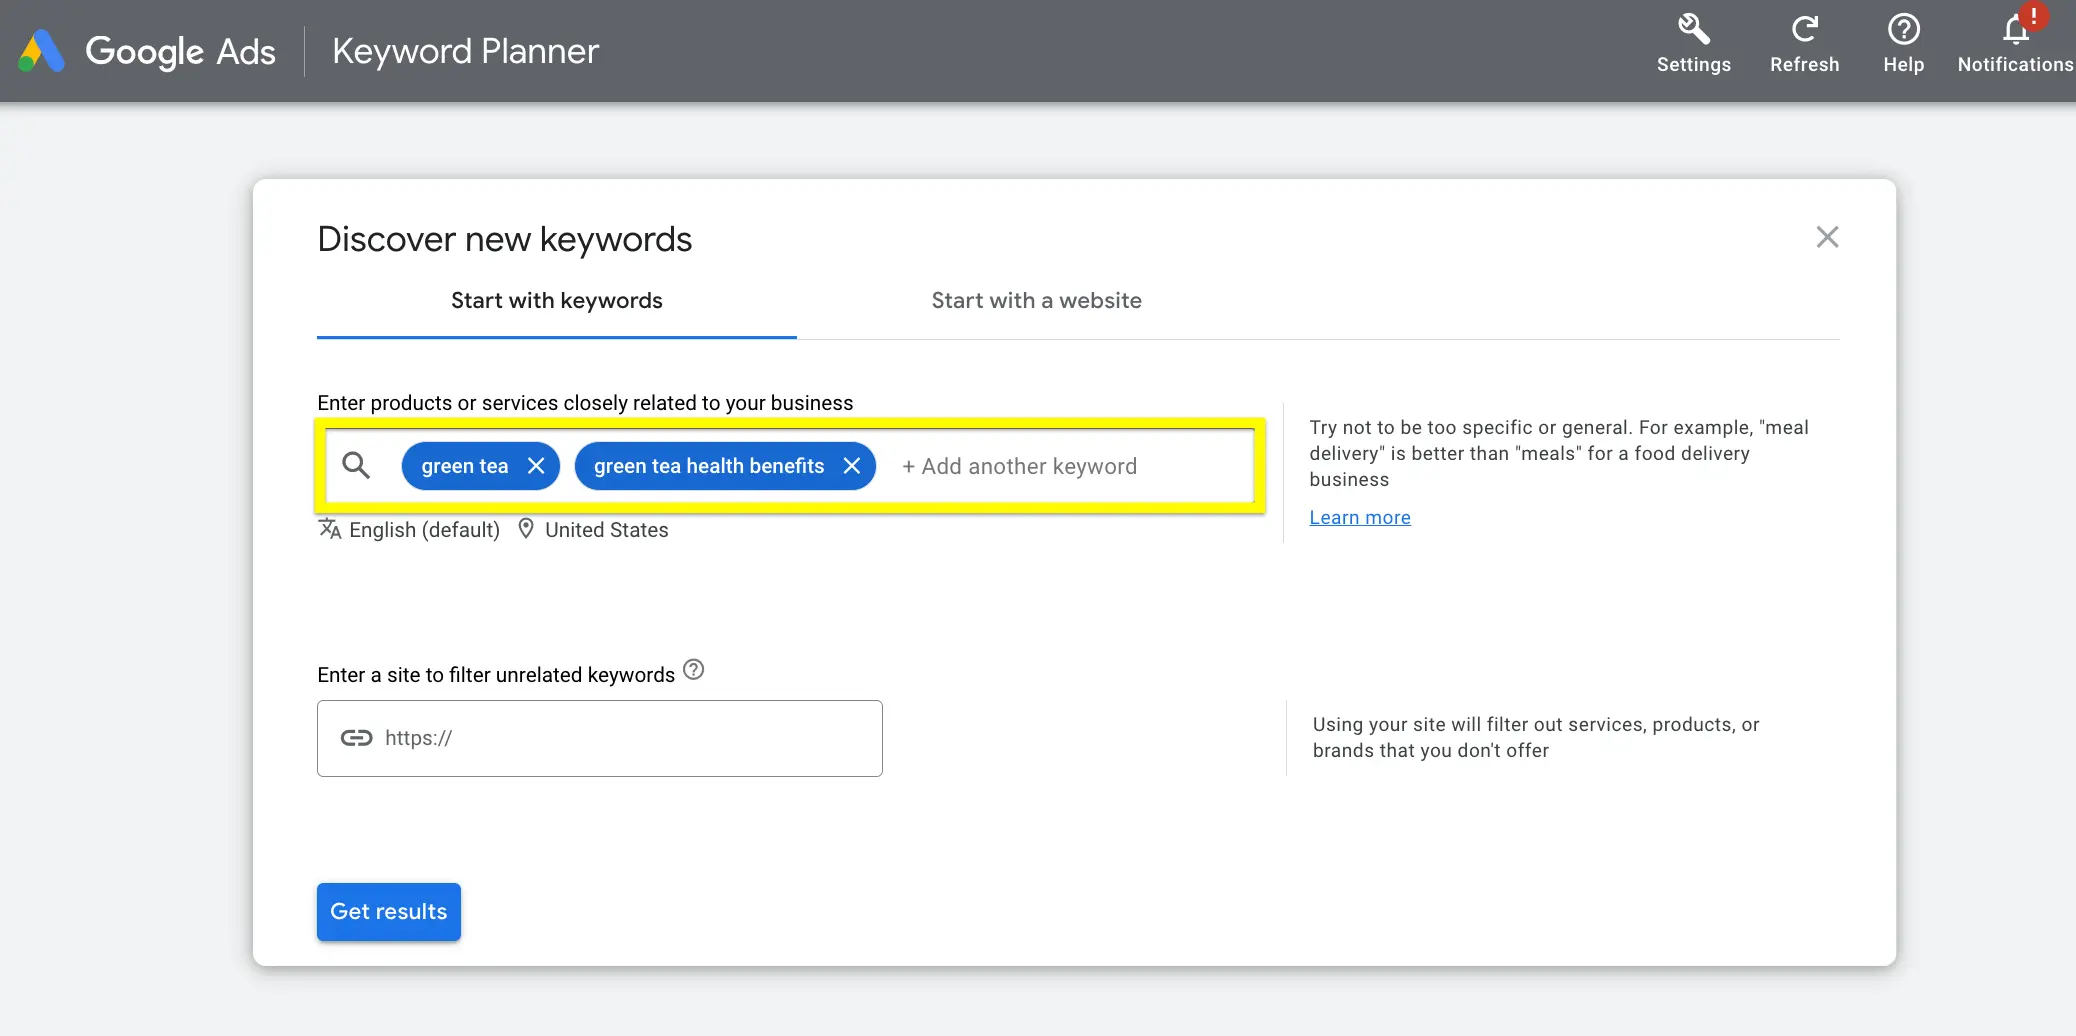Click the search magnifier icon
The image size is (2076, 1036).
[356, 465]
